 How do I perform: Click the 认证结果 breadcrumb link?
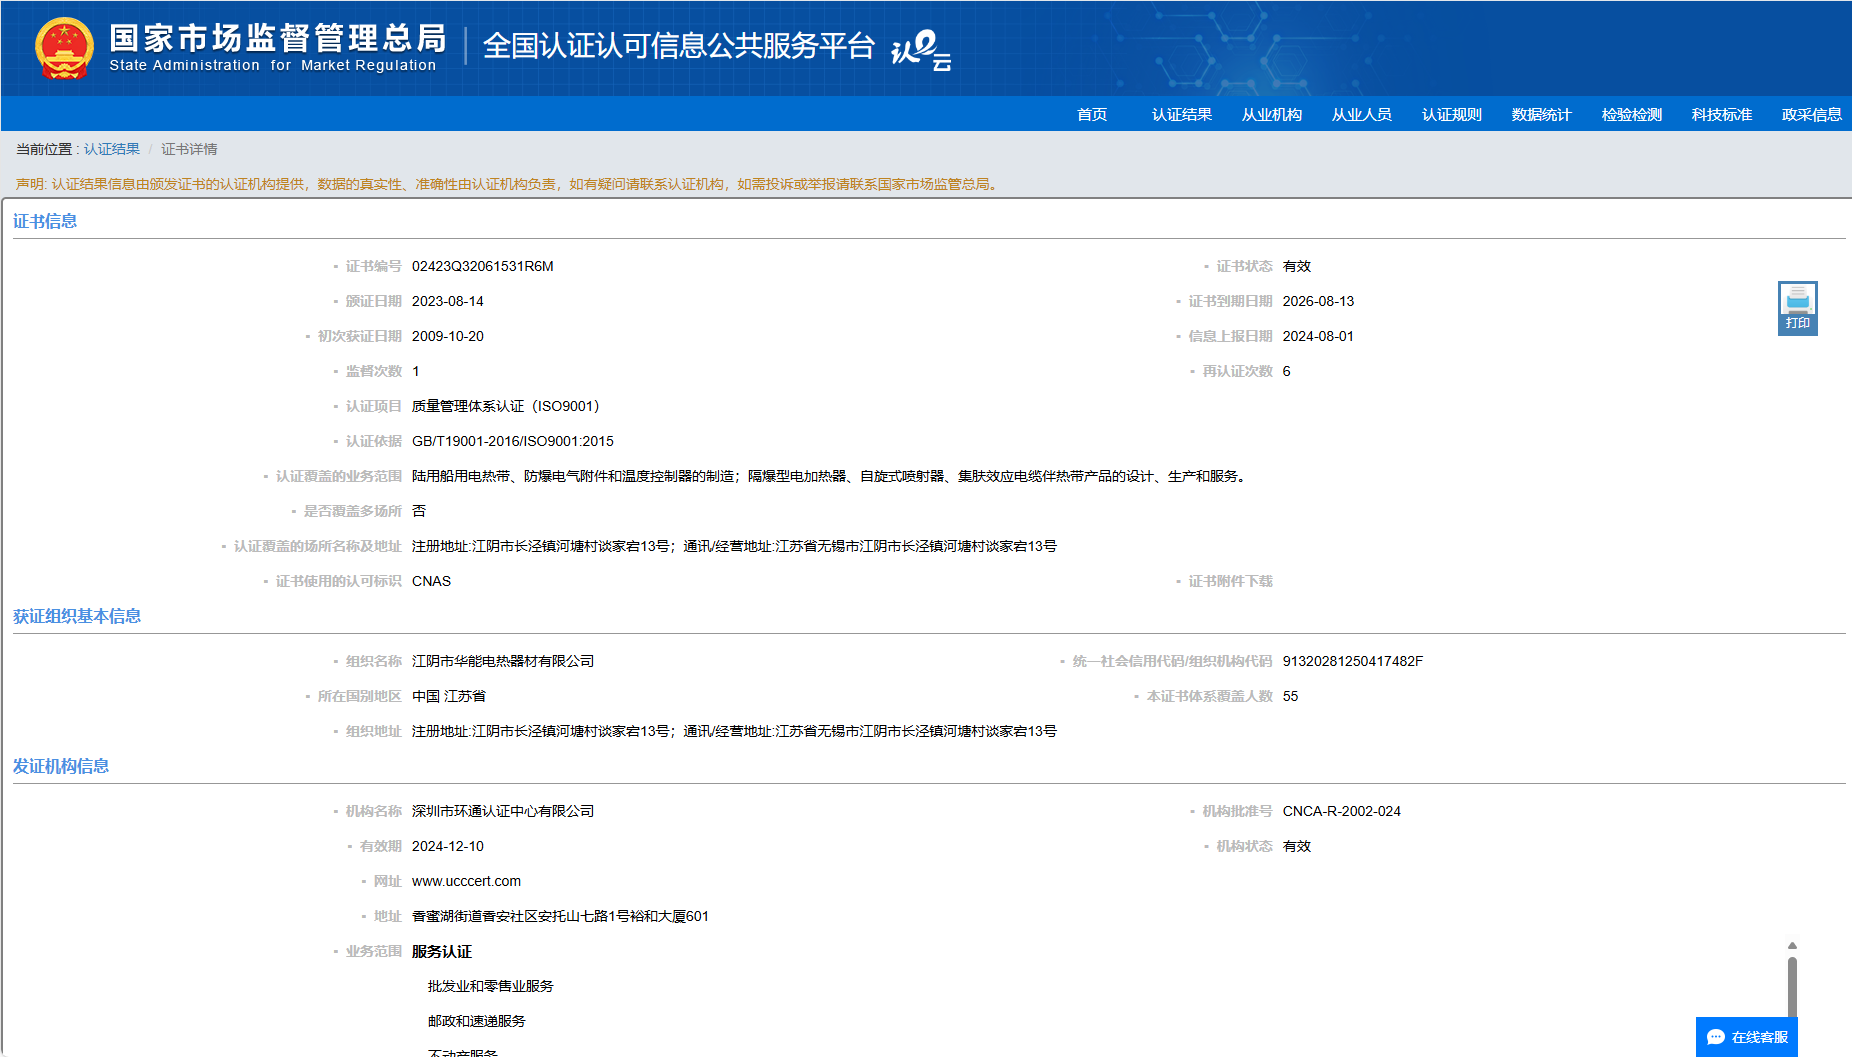112,149
